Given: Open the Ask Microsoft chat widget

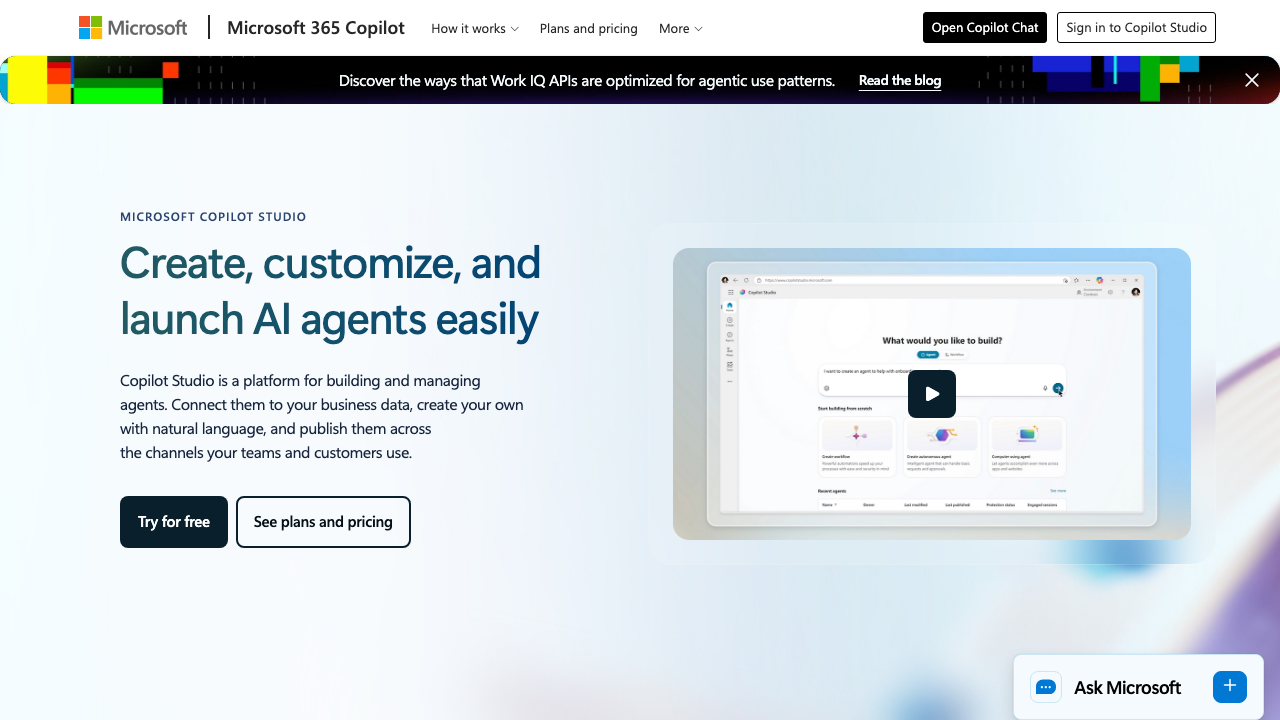Looking at the screenshot, I should [x=1138, y=687].
